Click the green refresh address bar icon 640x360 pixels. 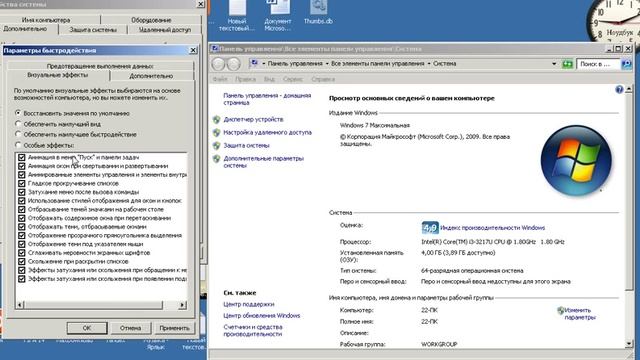567,64
